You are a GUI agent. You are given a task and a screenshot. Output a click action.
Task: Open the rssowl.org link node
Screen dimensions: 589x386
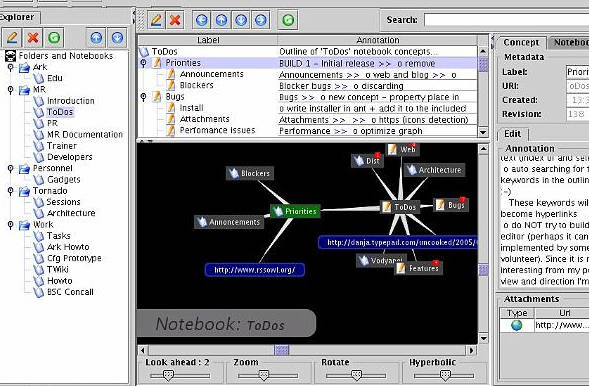pyautogui.click(x=255, y=270)
